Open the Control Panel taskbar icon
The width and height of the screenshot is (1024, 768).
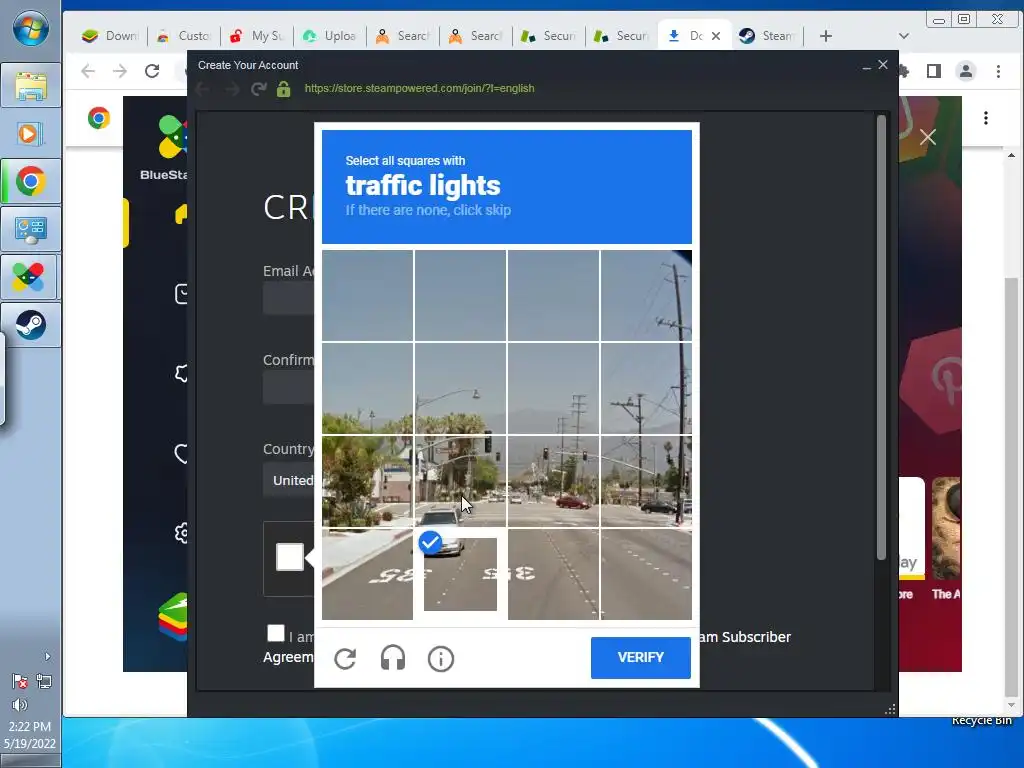tap(31, 229)
